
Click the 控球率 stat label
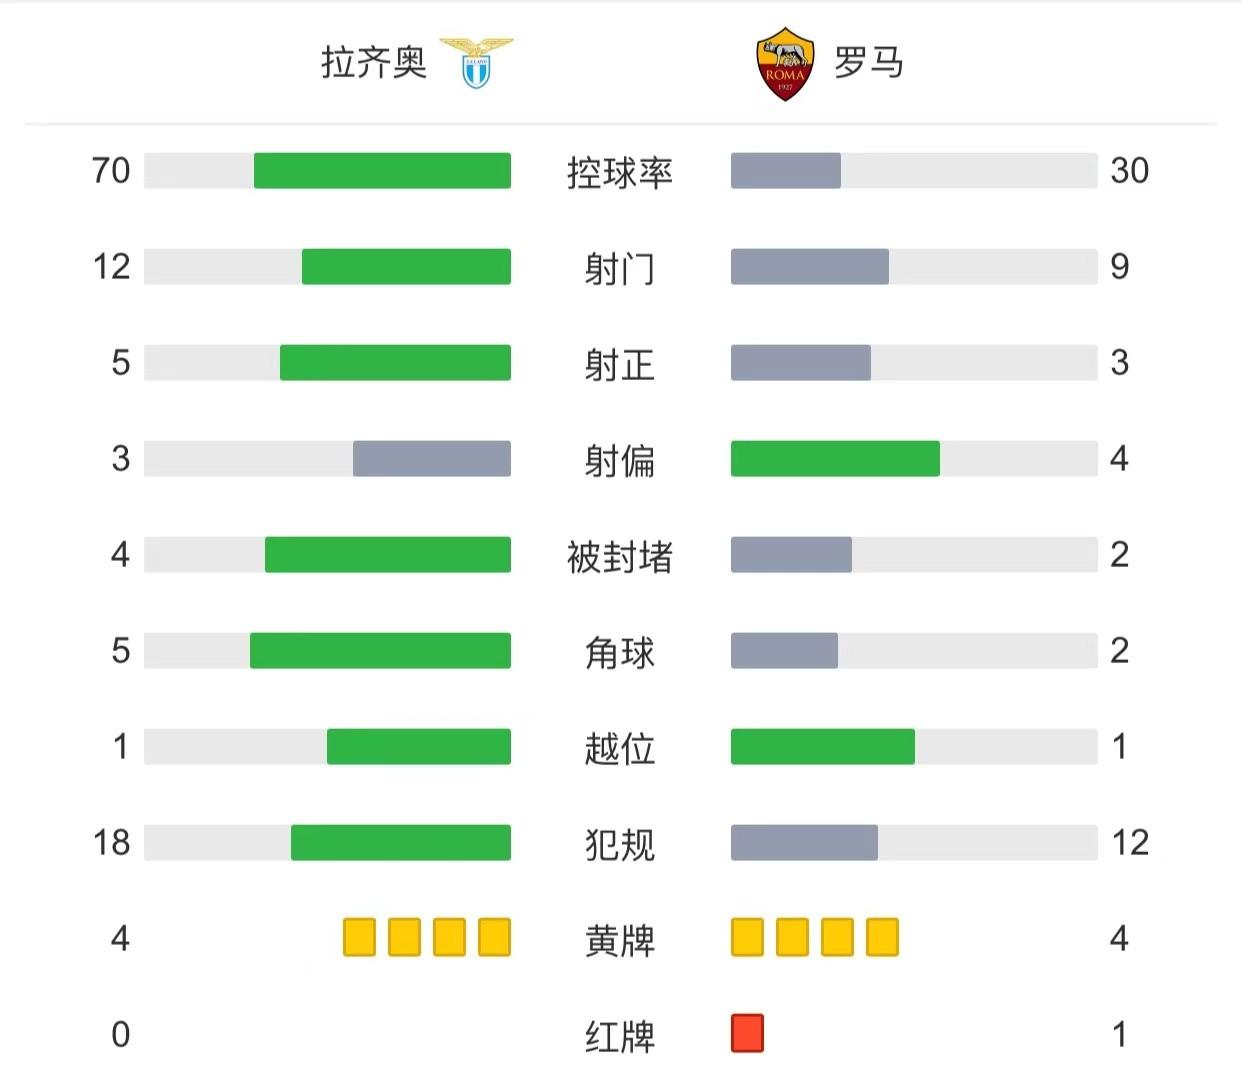click(x=620, y=172)
